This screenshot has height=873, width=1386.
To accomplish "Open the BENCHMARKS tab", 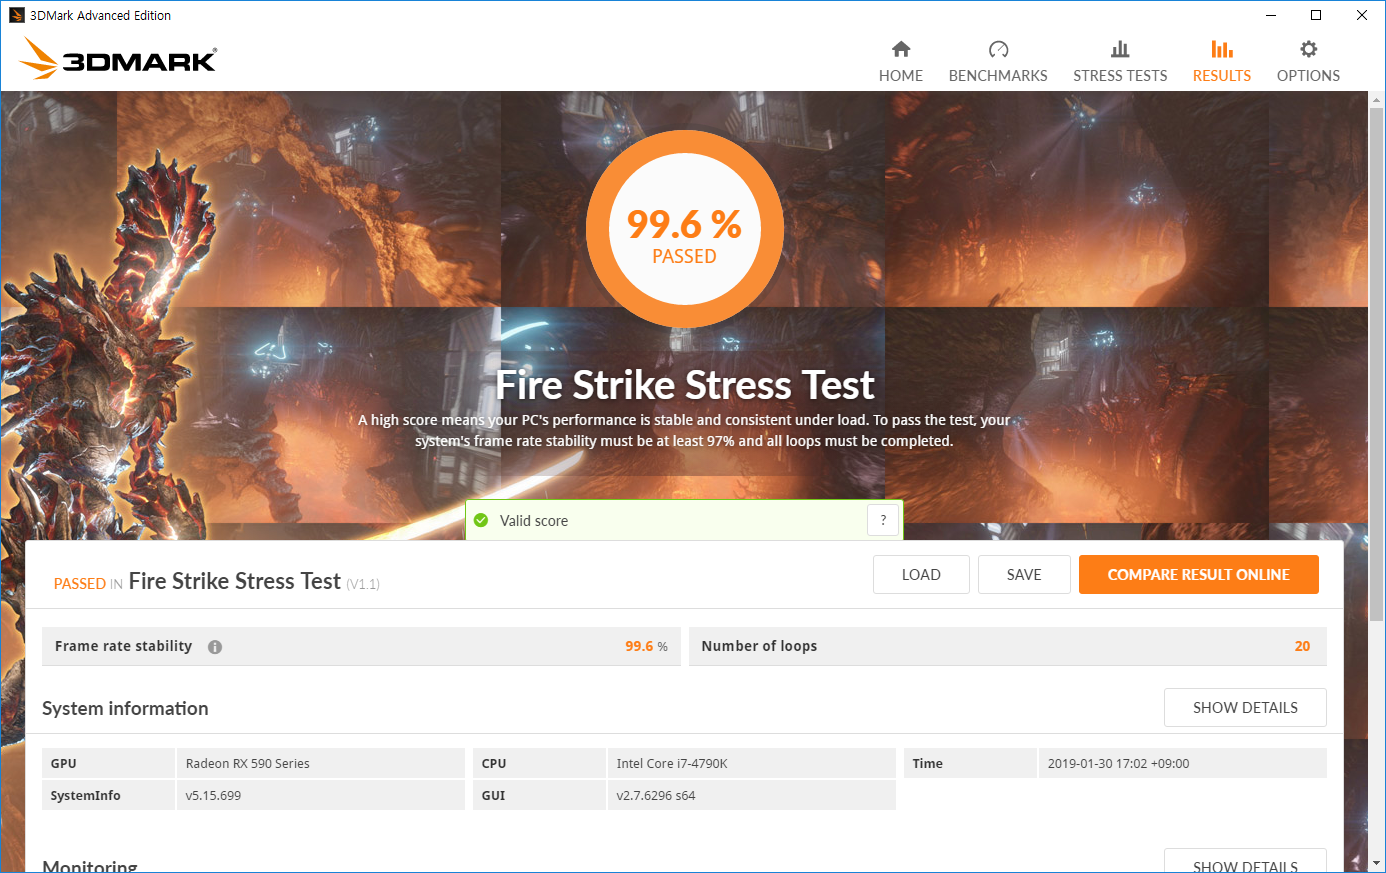I will coord(998,61).
